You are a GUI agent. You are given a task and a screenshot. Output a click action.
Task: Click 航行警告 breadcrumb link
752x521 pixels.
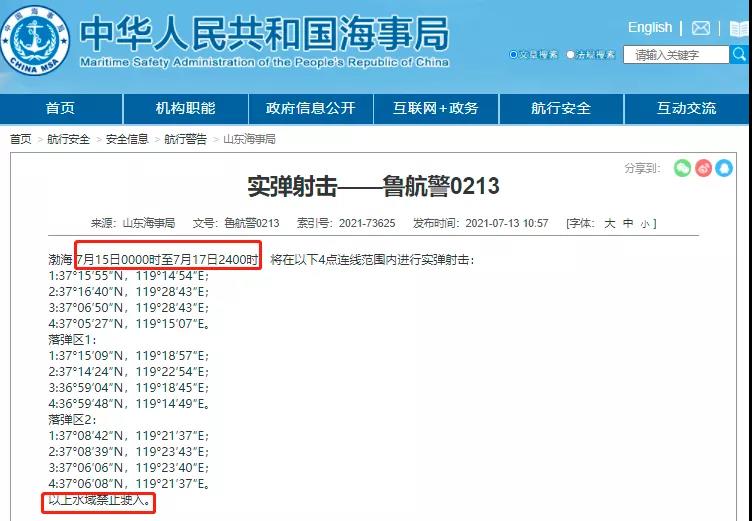click(185, 139)
